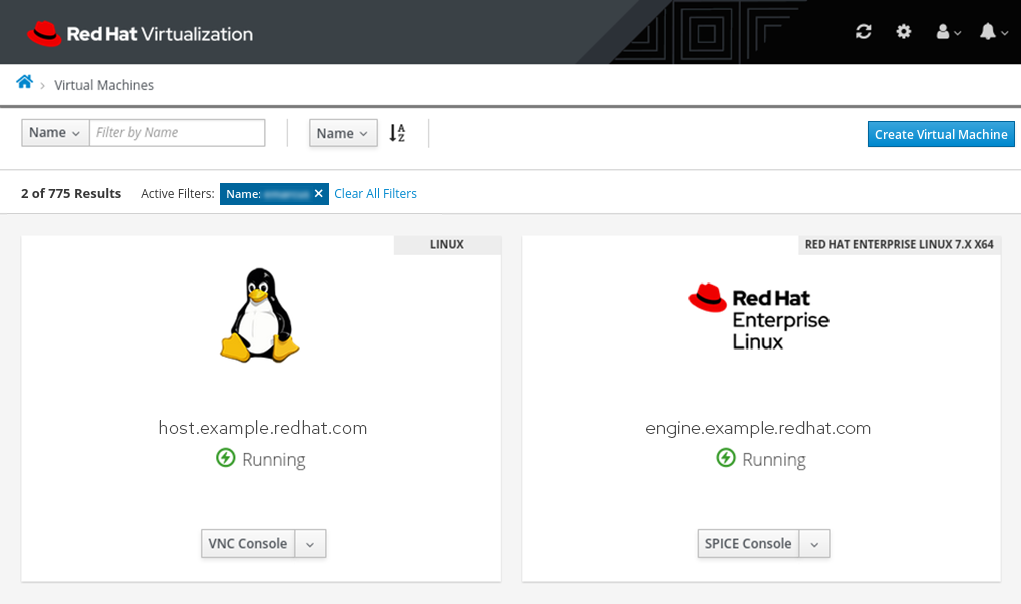Open the settings gear menu
Viewport: 1021px width, 604px height.
903,31
